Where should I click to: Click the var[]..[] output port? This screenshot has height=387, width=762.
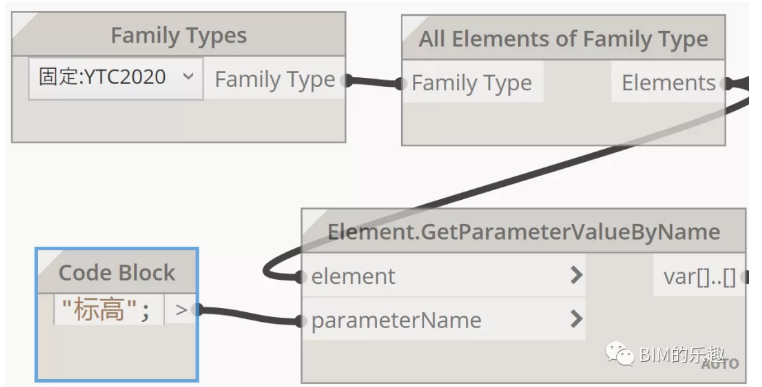(699, 277)
